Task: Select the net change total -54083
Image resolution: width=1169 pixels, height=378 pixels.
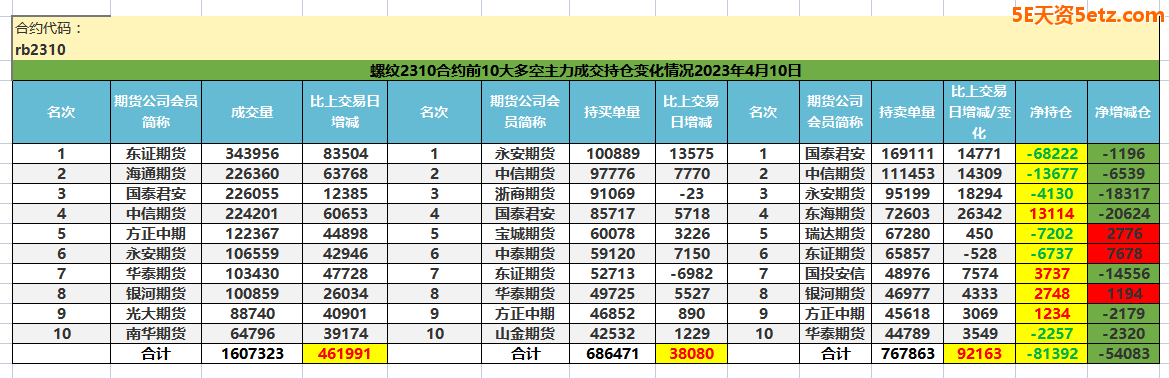Action: (x=1122, y=353)
